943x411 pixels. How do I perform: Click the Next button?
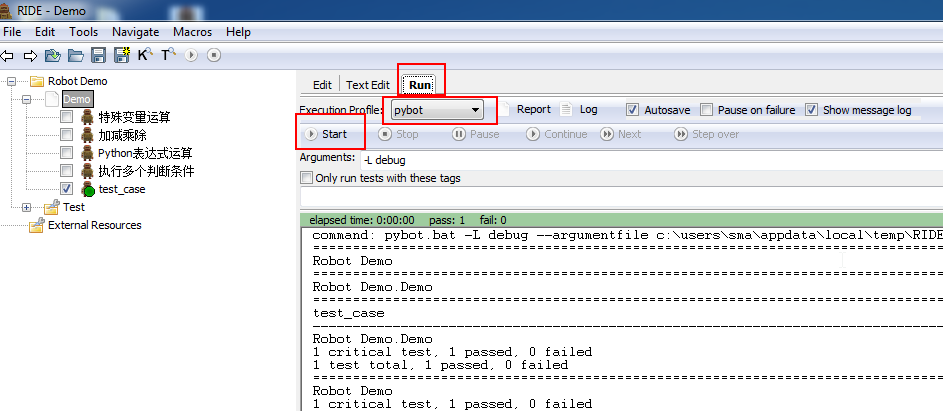[x=621, y=134]
